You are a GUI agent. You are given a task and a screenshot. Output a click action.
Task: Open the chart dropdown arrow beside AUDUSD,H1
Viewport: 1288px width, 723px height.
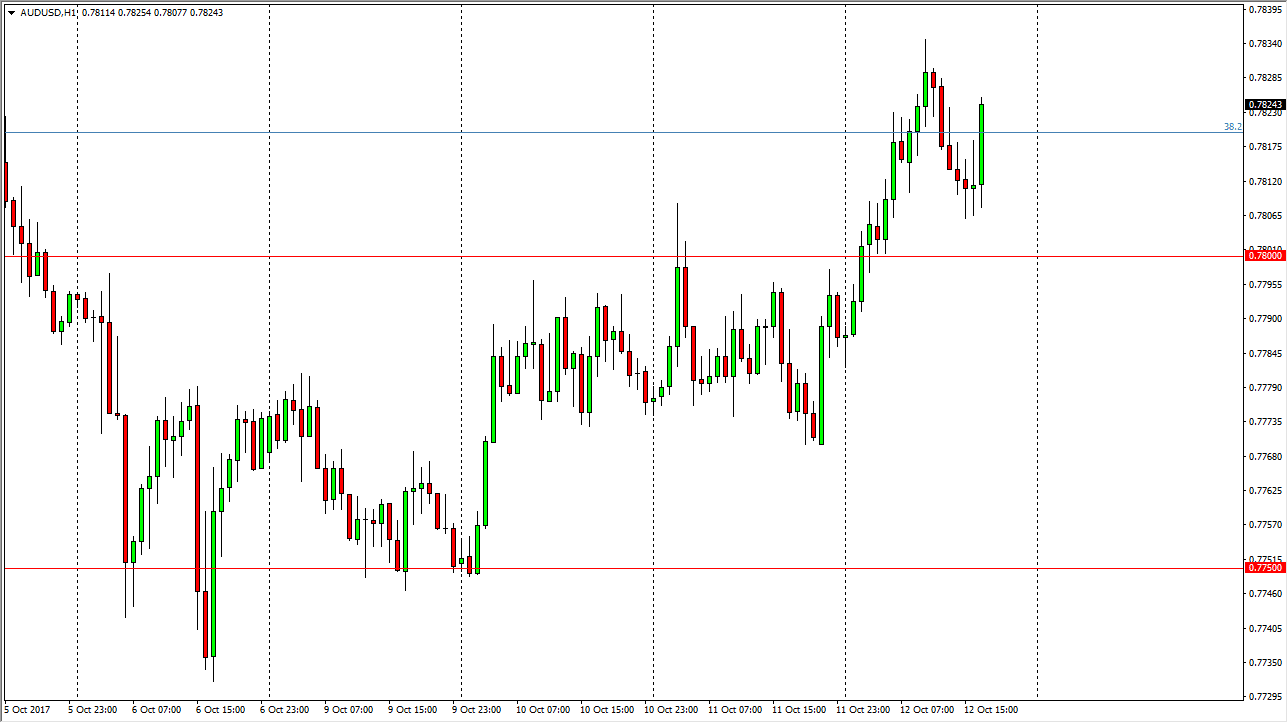[x=11, y=13]
